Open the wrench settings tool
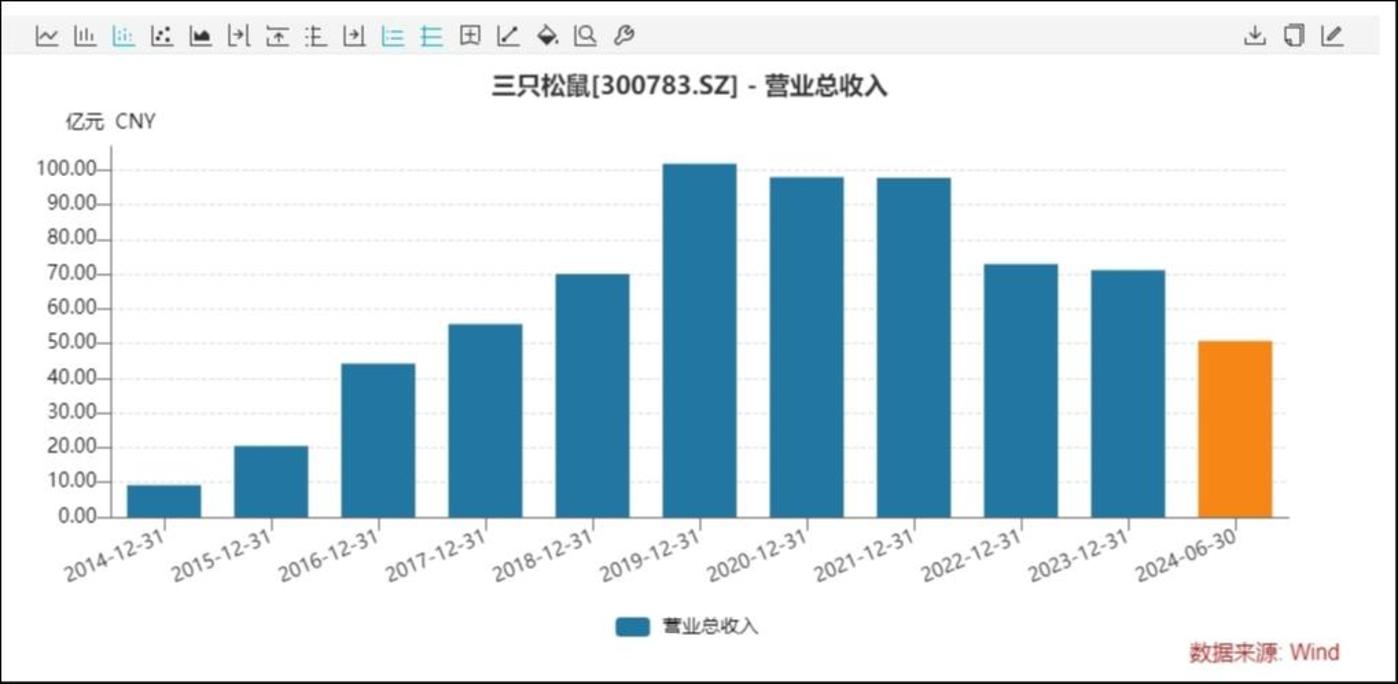 (623, 36)
